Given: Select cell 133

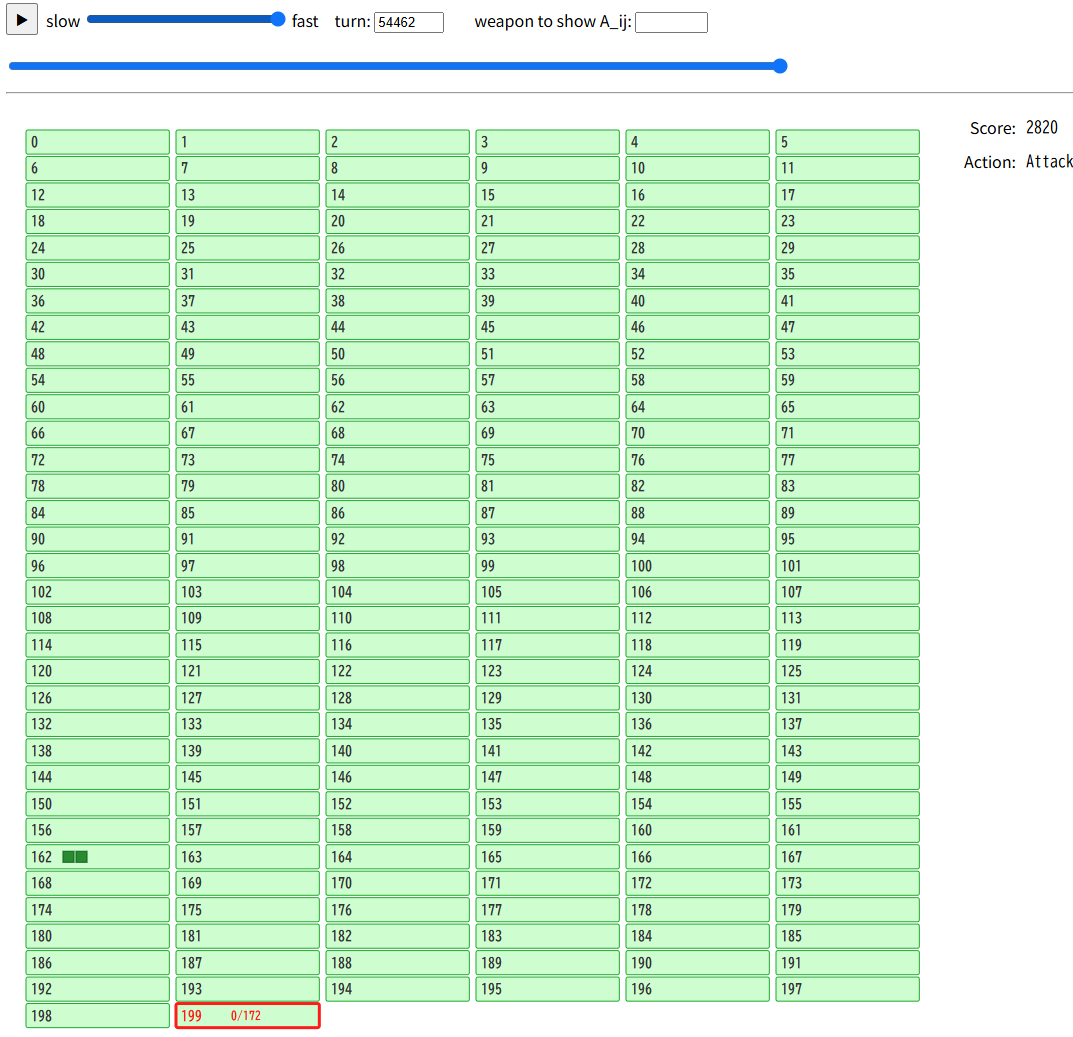Looking at the screenshot, I should (248, 724).
